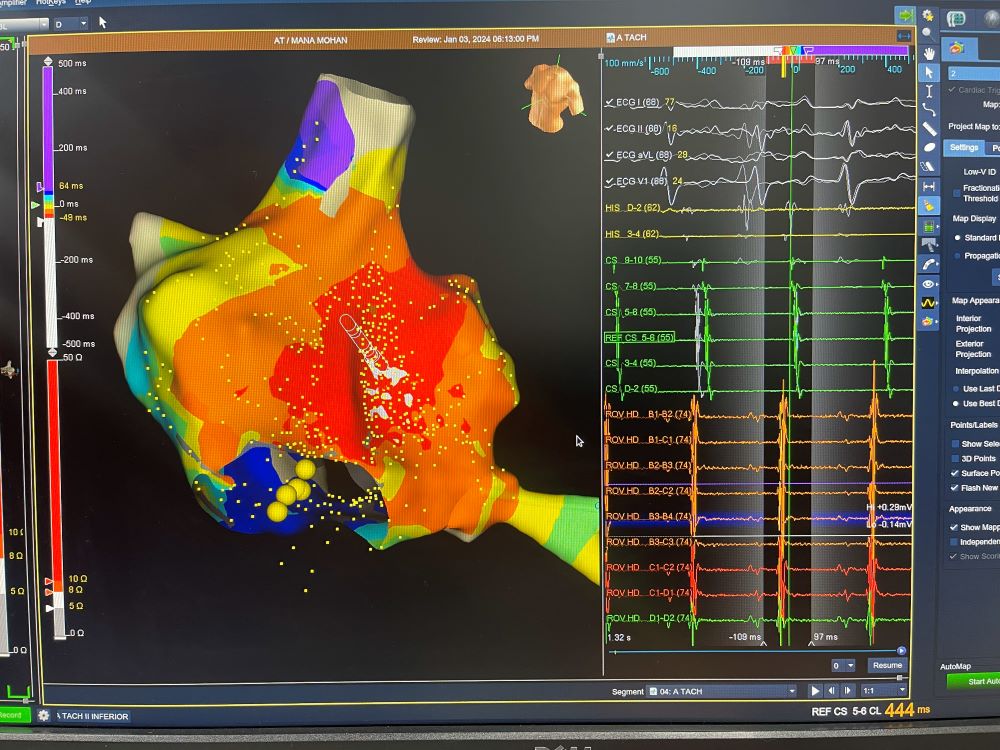Step forward one frame
The height and width of the screenshot is (750, 1000).
[x=848, y=691]
